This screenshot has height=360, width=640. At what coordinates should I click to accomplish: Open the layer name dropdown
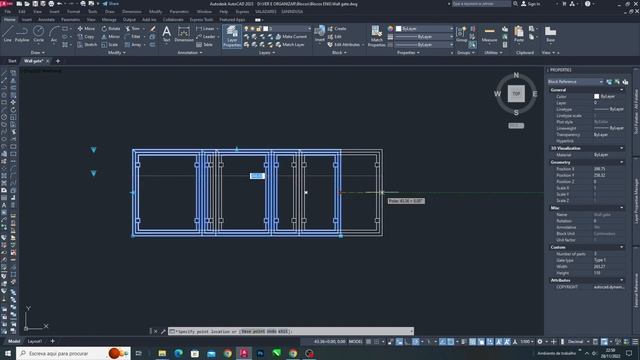pos(309,29)
